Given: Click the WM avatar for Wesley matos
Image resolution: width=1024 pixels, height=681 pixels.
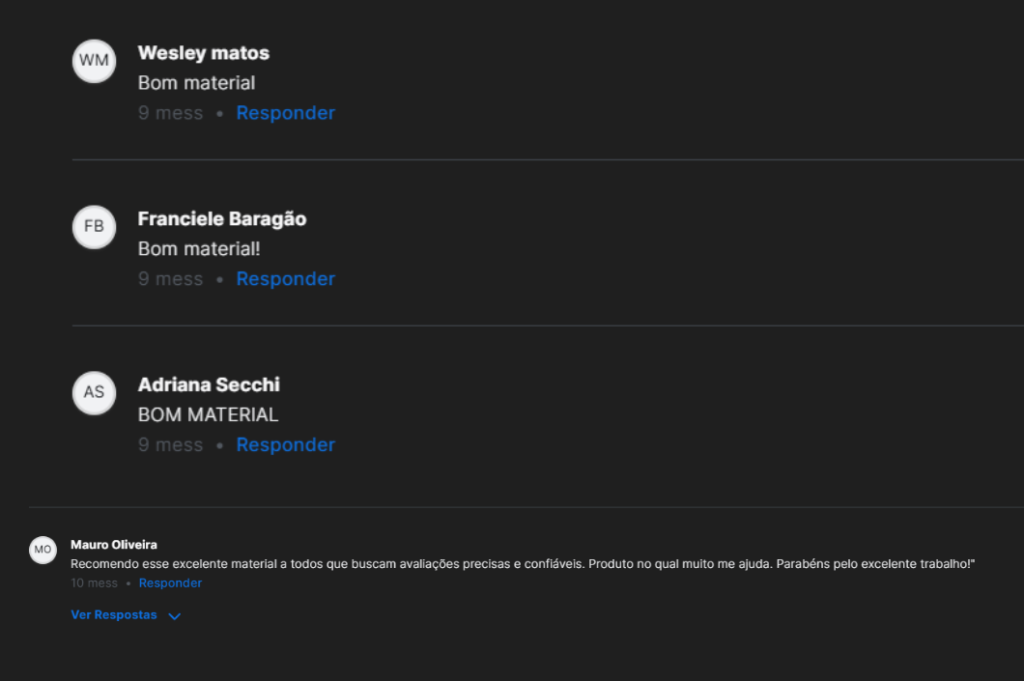Looking at the screenshot, I should point(94,61).
